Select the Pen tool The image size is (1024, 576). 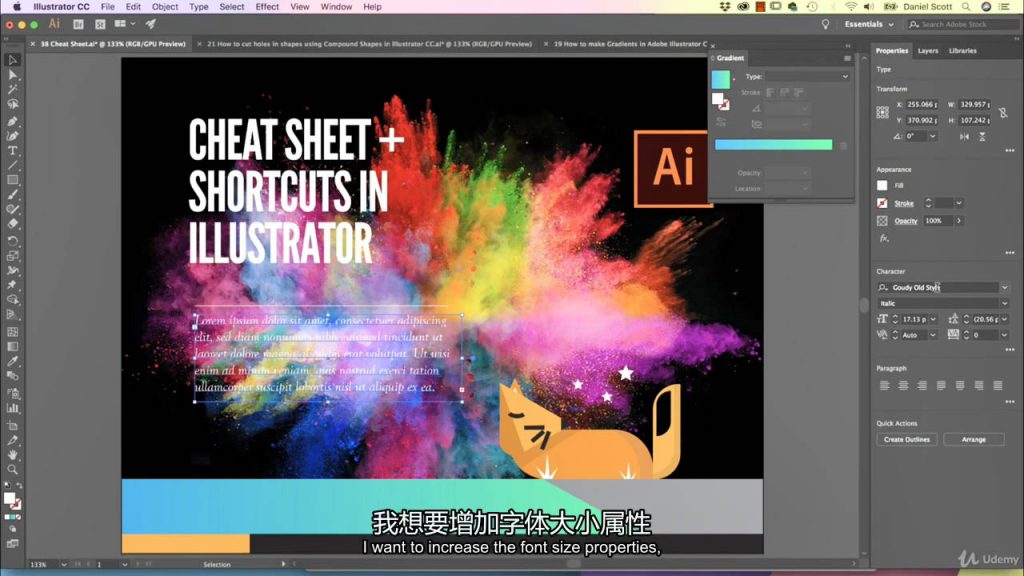(12, 121)
